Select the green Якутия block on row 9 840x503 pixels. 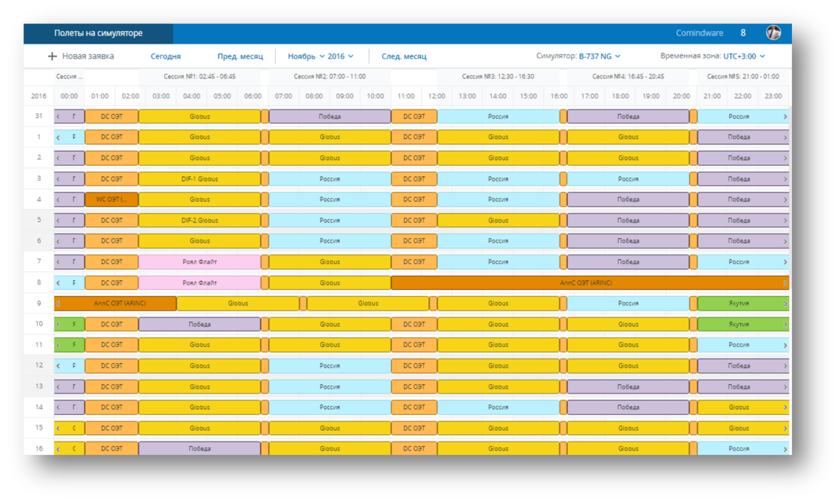(x=738, y=303)
